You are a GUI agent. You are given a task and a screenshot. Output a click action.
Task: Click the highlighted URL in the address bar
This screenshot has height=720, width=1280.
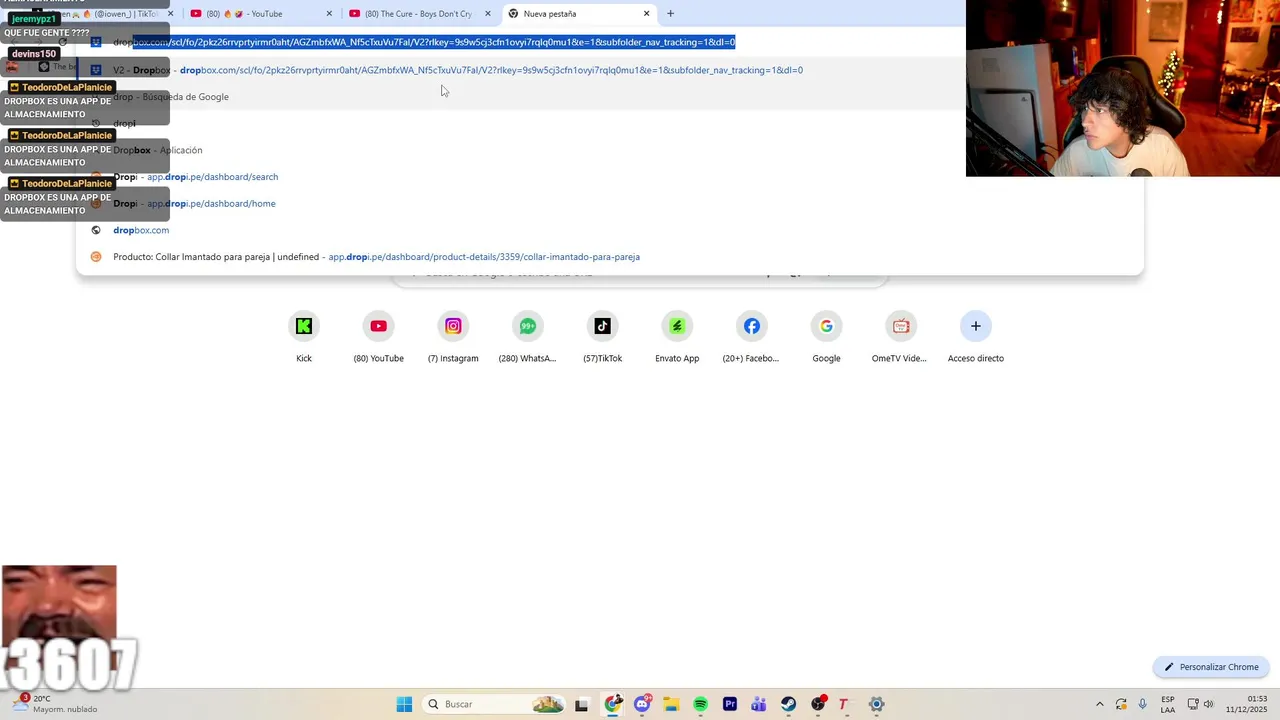[434, 42]
